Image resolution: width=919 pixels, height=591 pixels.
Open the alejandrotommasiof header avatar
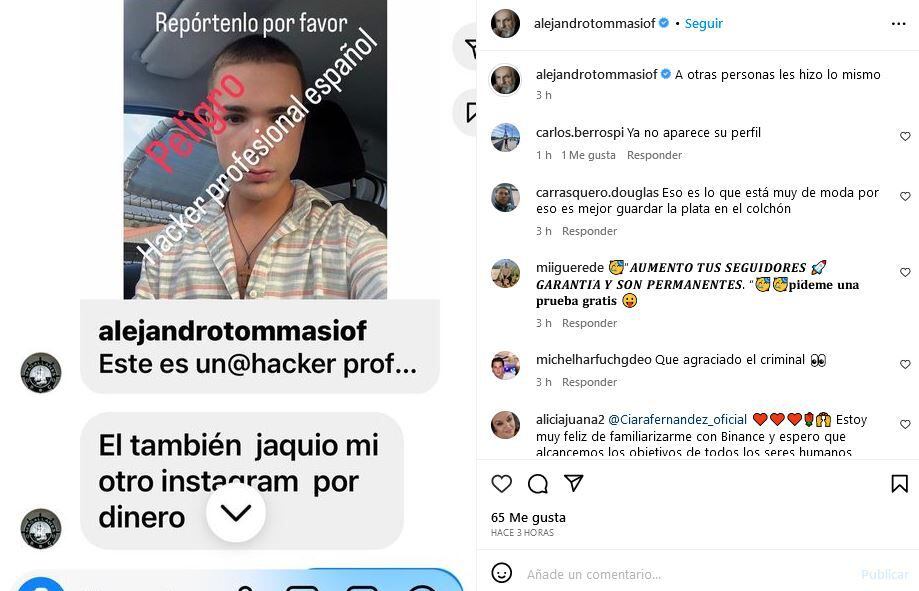pyautogui.click(x=505, y=23)
